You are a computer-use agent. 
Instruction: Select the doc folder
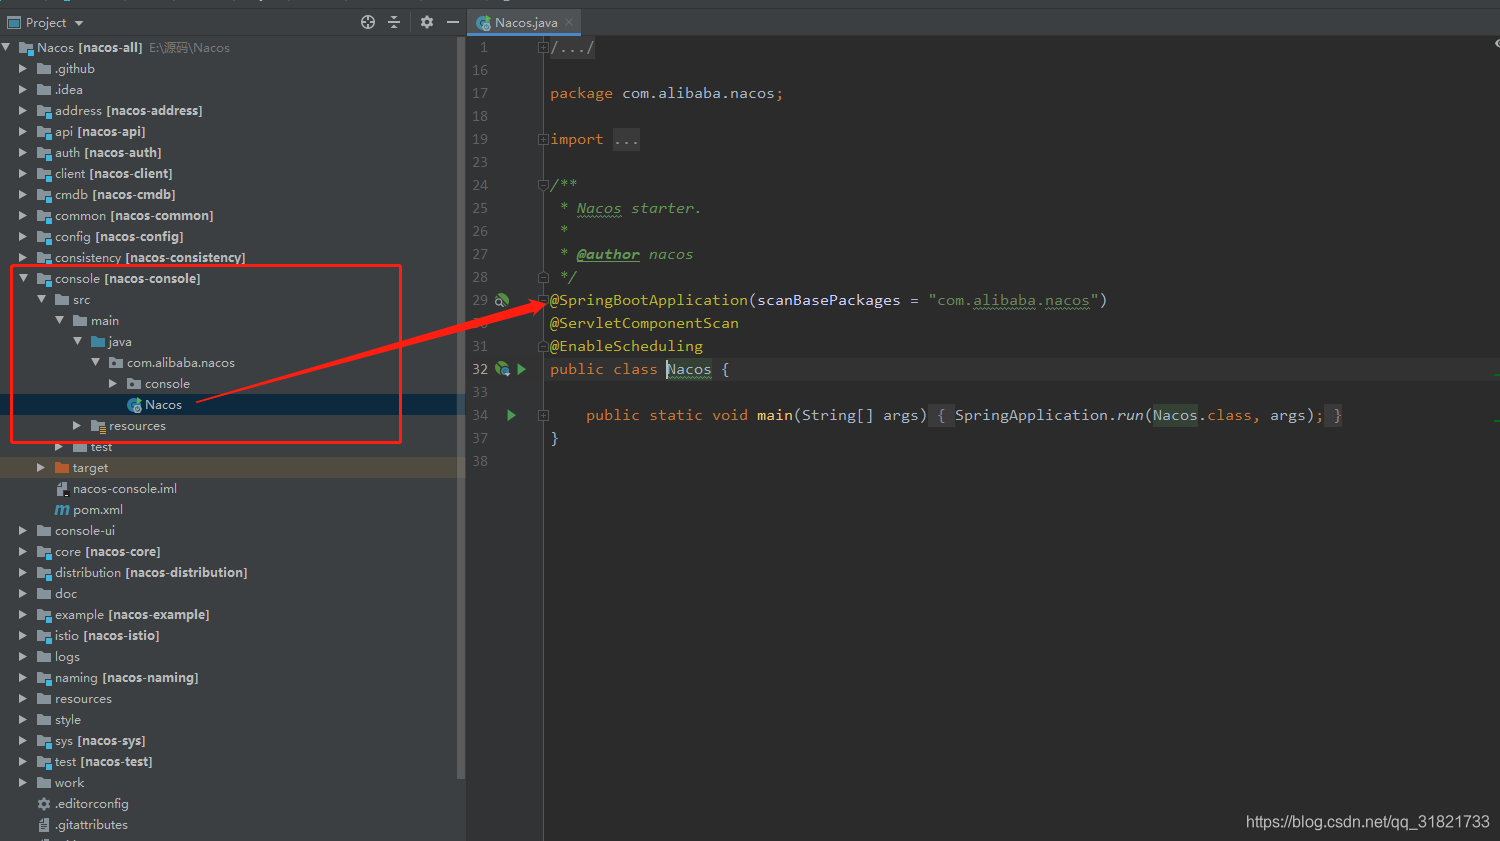[x=66, y=594]
